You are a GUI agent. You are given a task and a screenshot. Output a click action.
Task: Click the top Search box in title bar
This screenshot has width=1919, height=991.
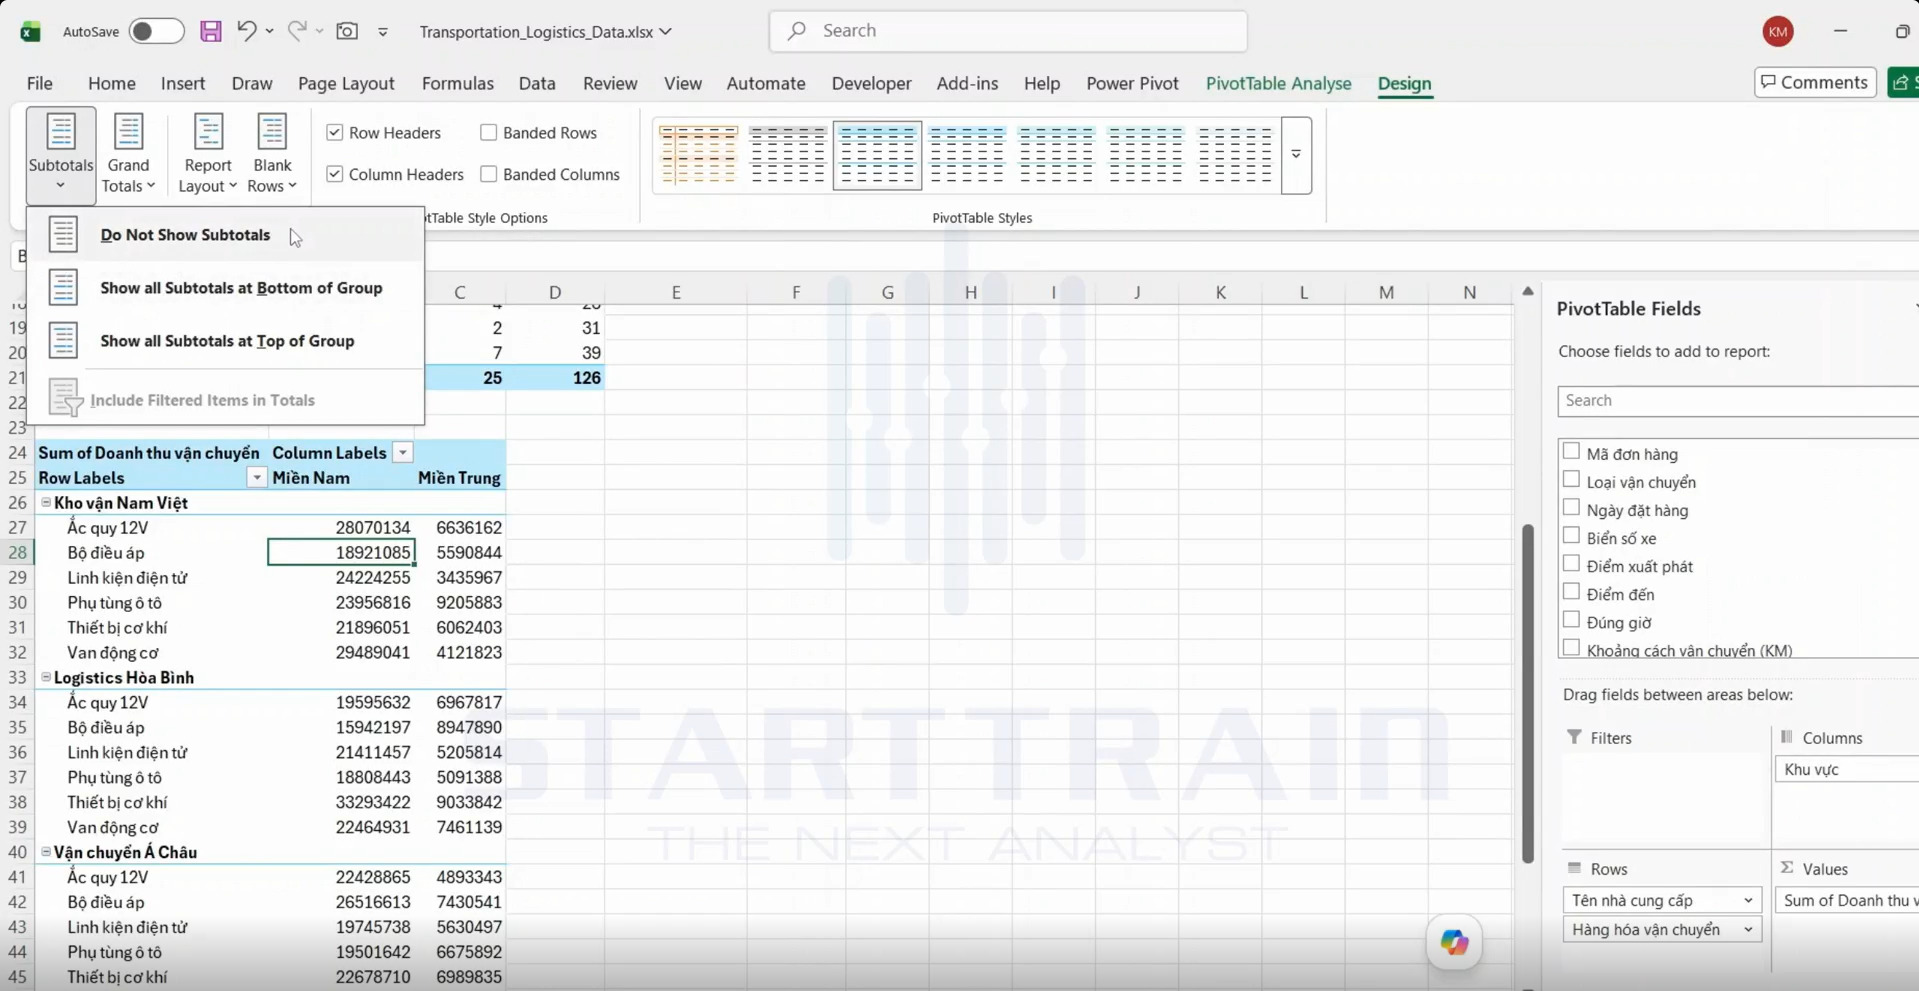pyautogui.click(x=1008, y=31)
